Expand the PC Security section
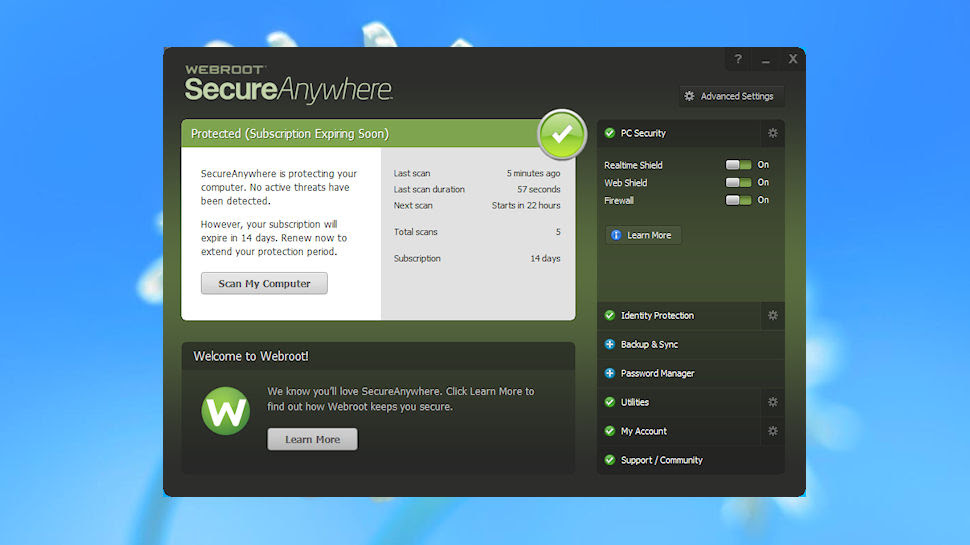The image size is (970, 545). tap(679, 133)
